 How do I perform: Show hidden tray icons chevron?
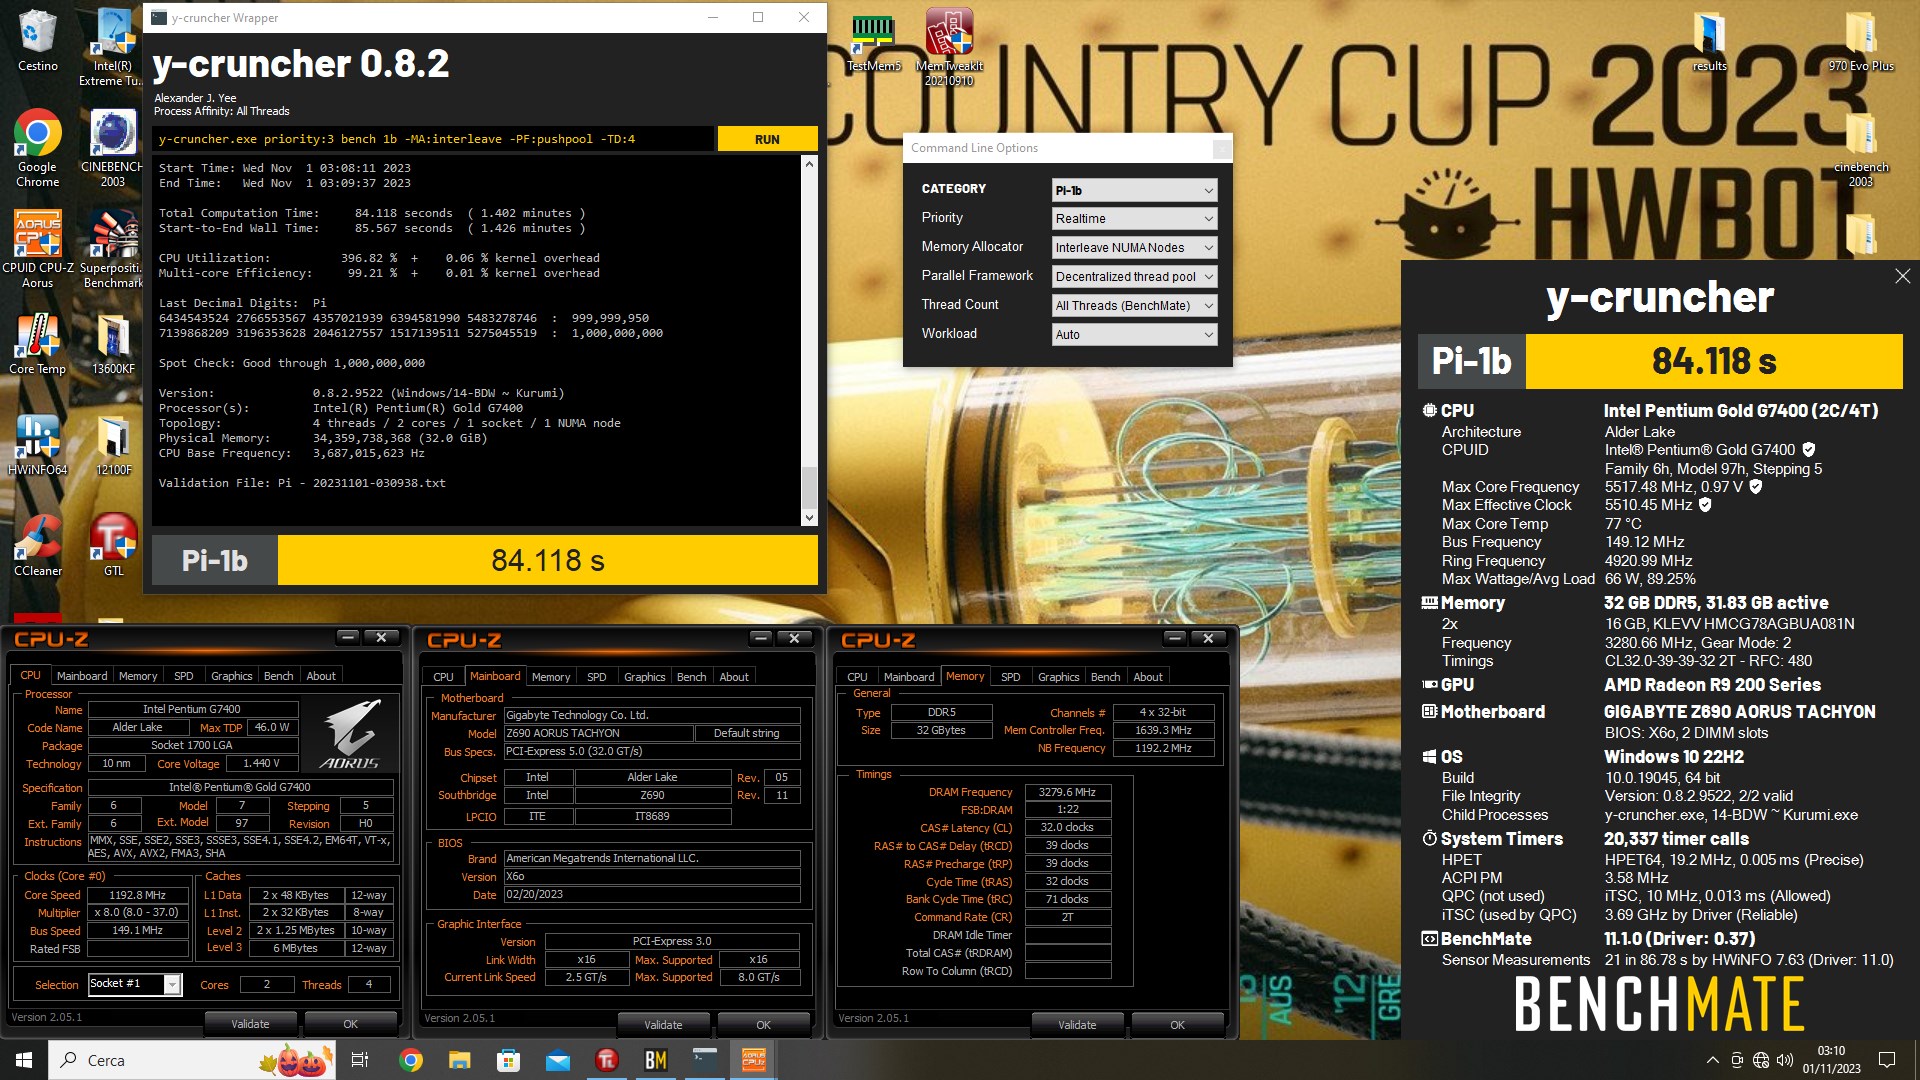(1712, 1060)
